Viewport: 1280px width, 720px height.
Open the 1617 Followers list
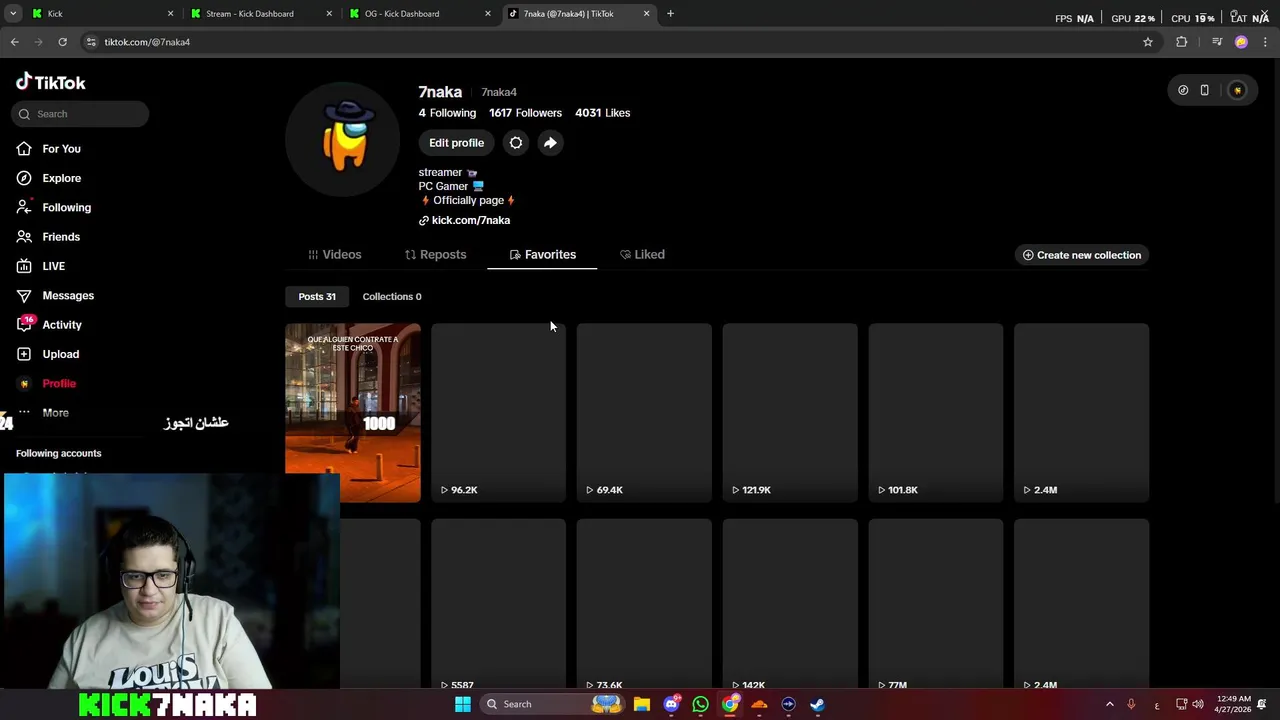click(525, 113)
